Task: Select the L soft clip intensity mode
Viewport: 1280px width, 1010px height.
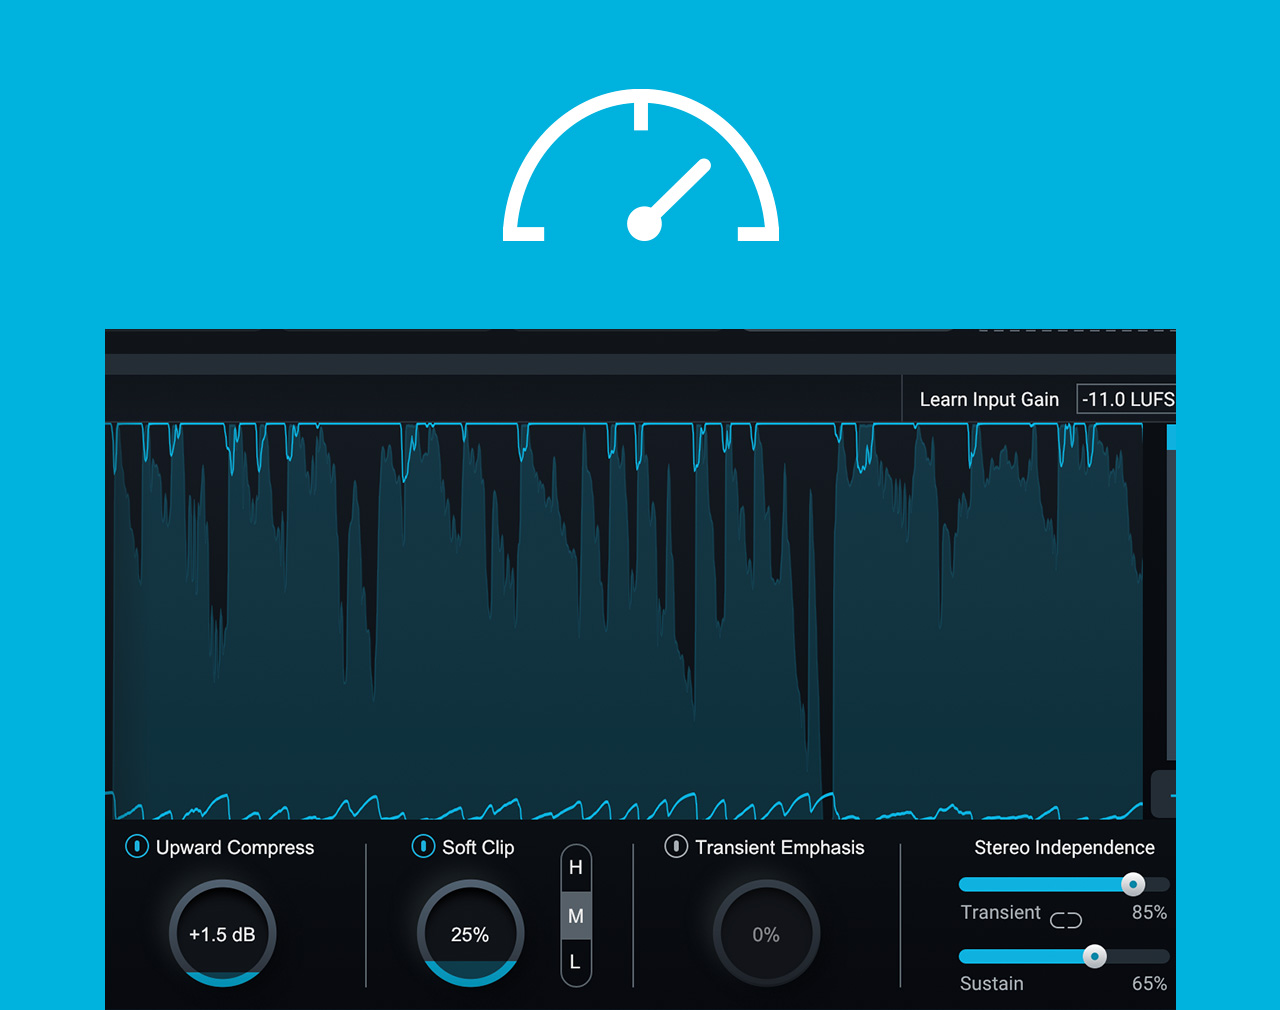Action: point(576,961)
